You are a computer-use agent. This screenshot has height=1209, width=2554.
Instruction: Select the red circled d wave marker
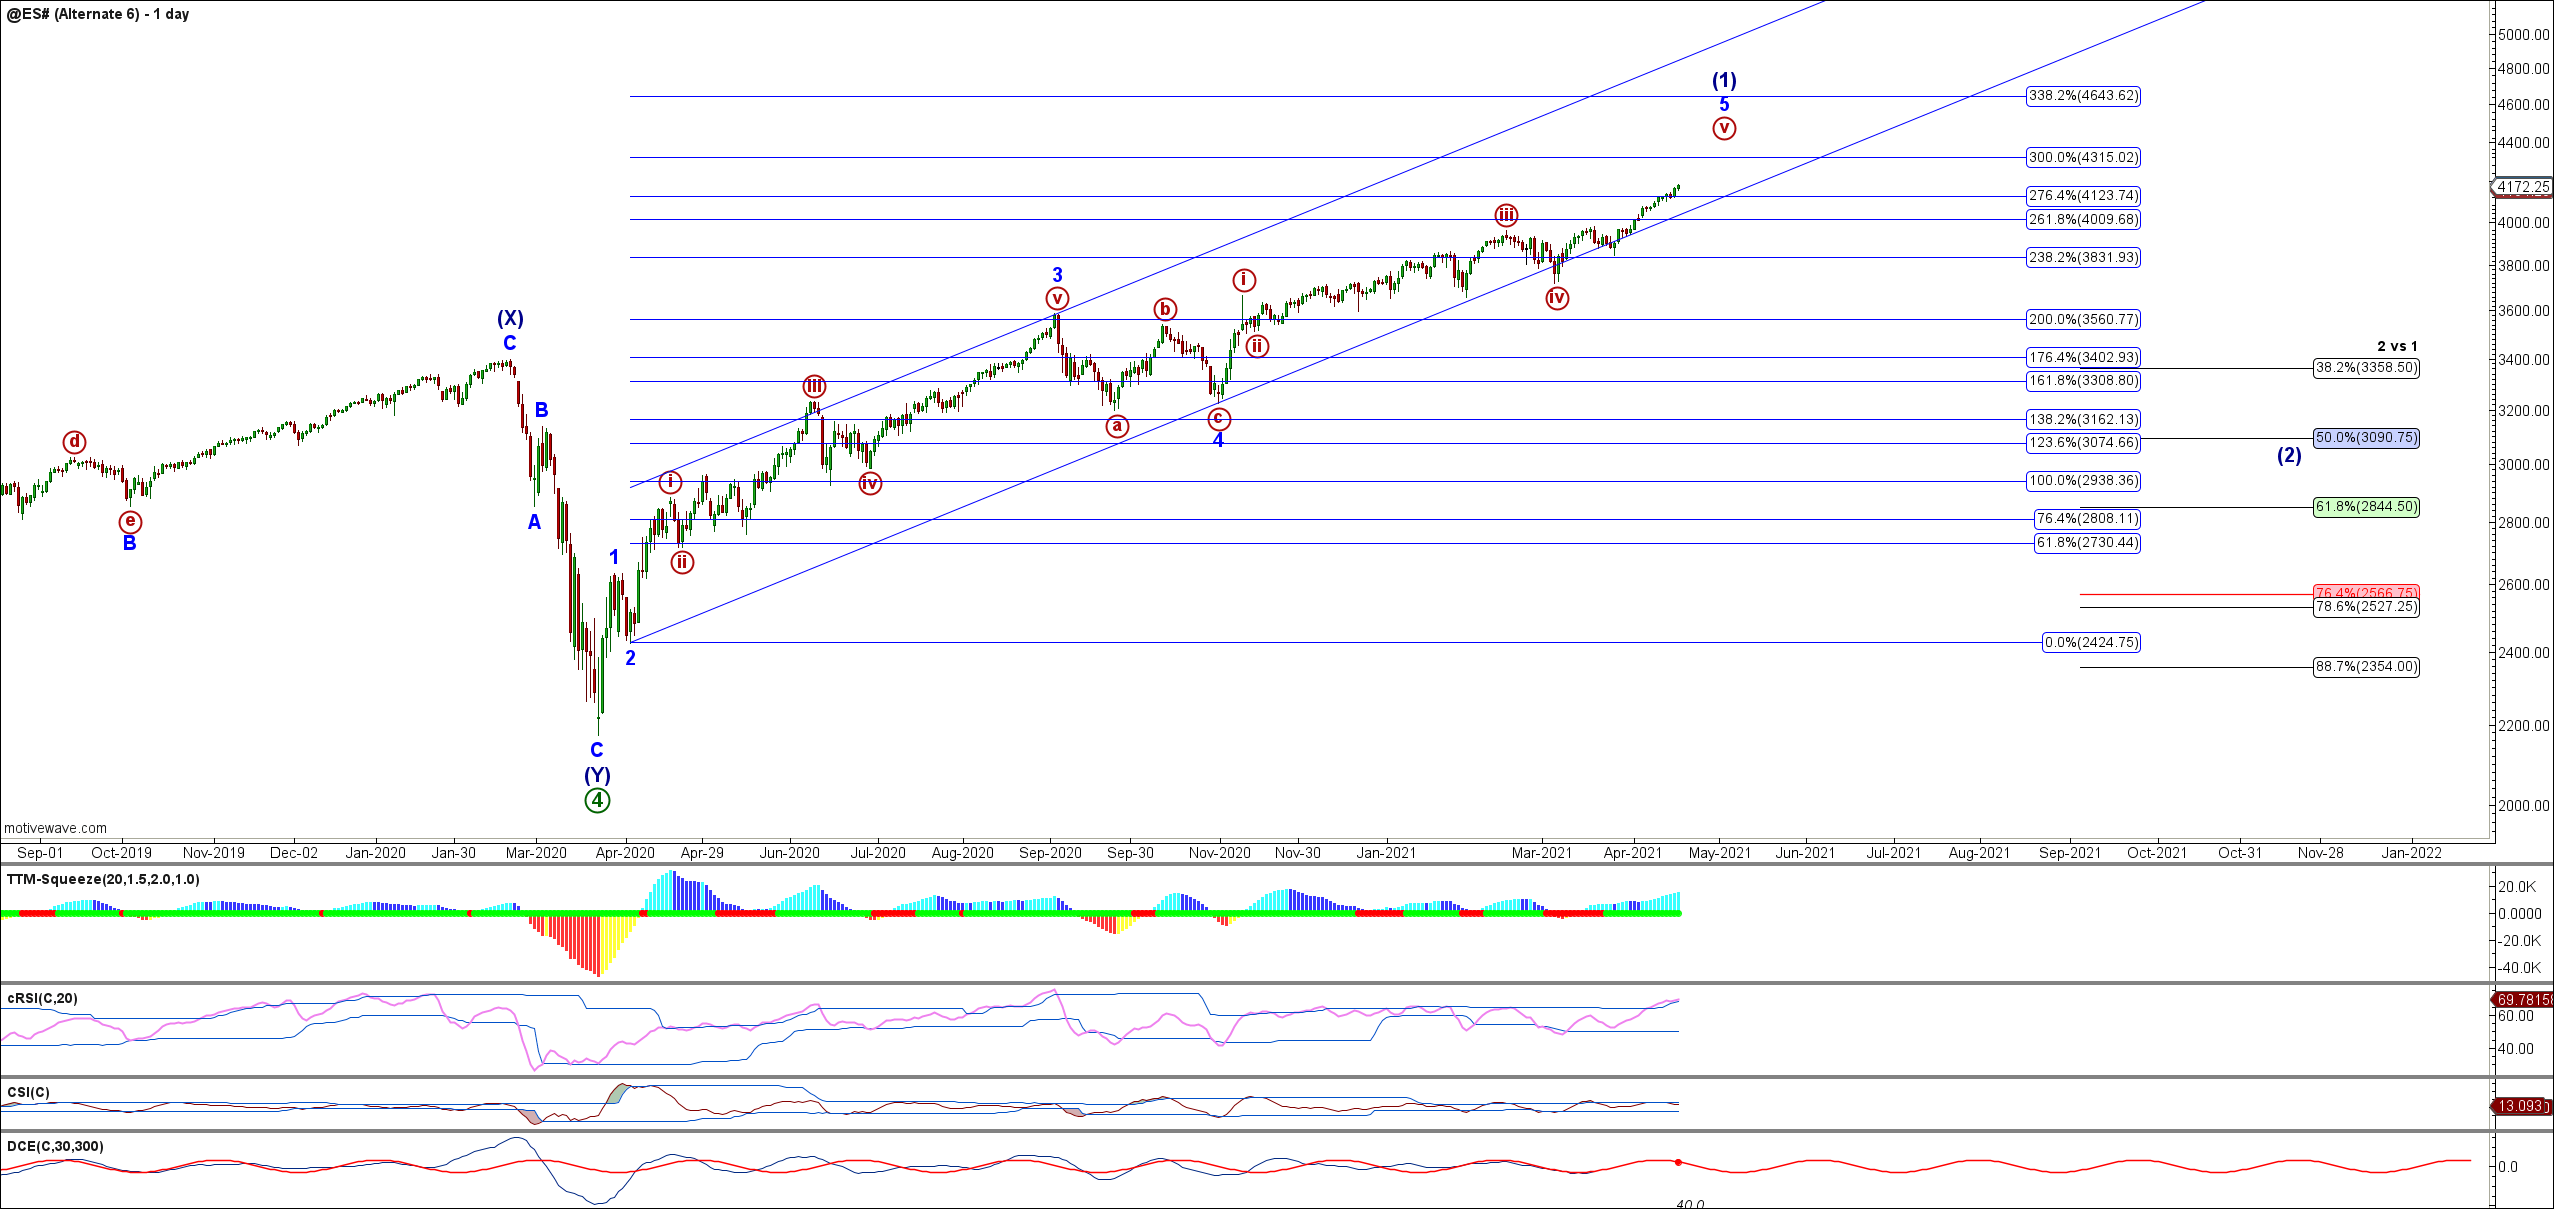[x=74, y=442]
